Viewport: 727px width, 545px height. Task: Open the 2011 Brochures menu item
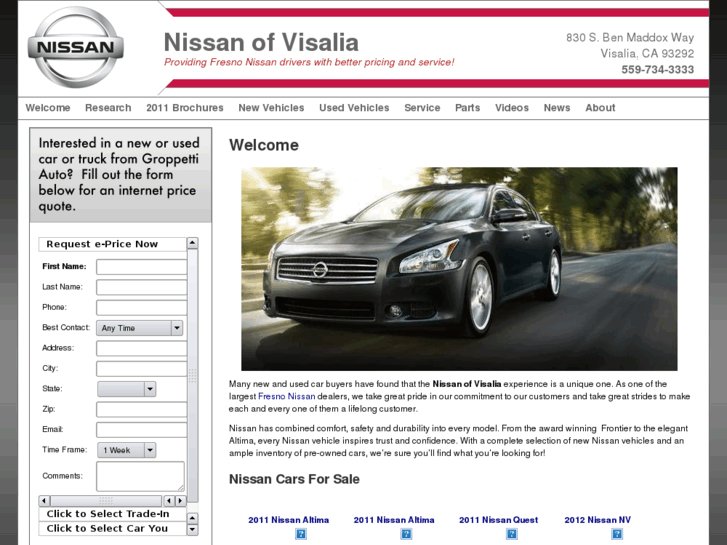[185, 108]
